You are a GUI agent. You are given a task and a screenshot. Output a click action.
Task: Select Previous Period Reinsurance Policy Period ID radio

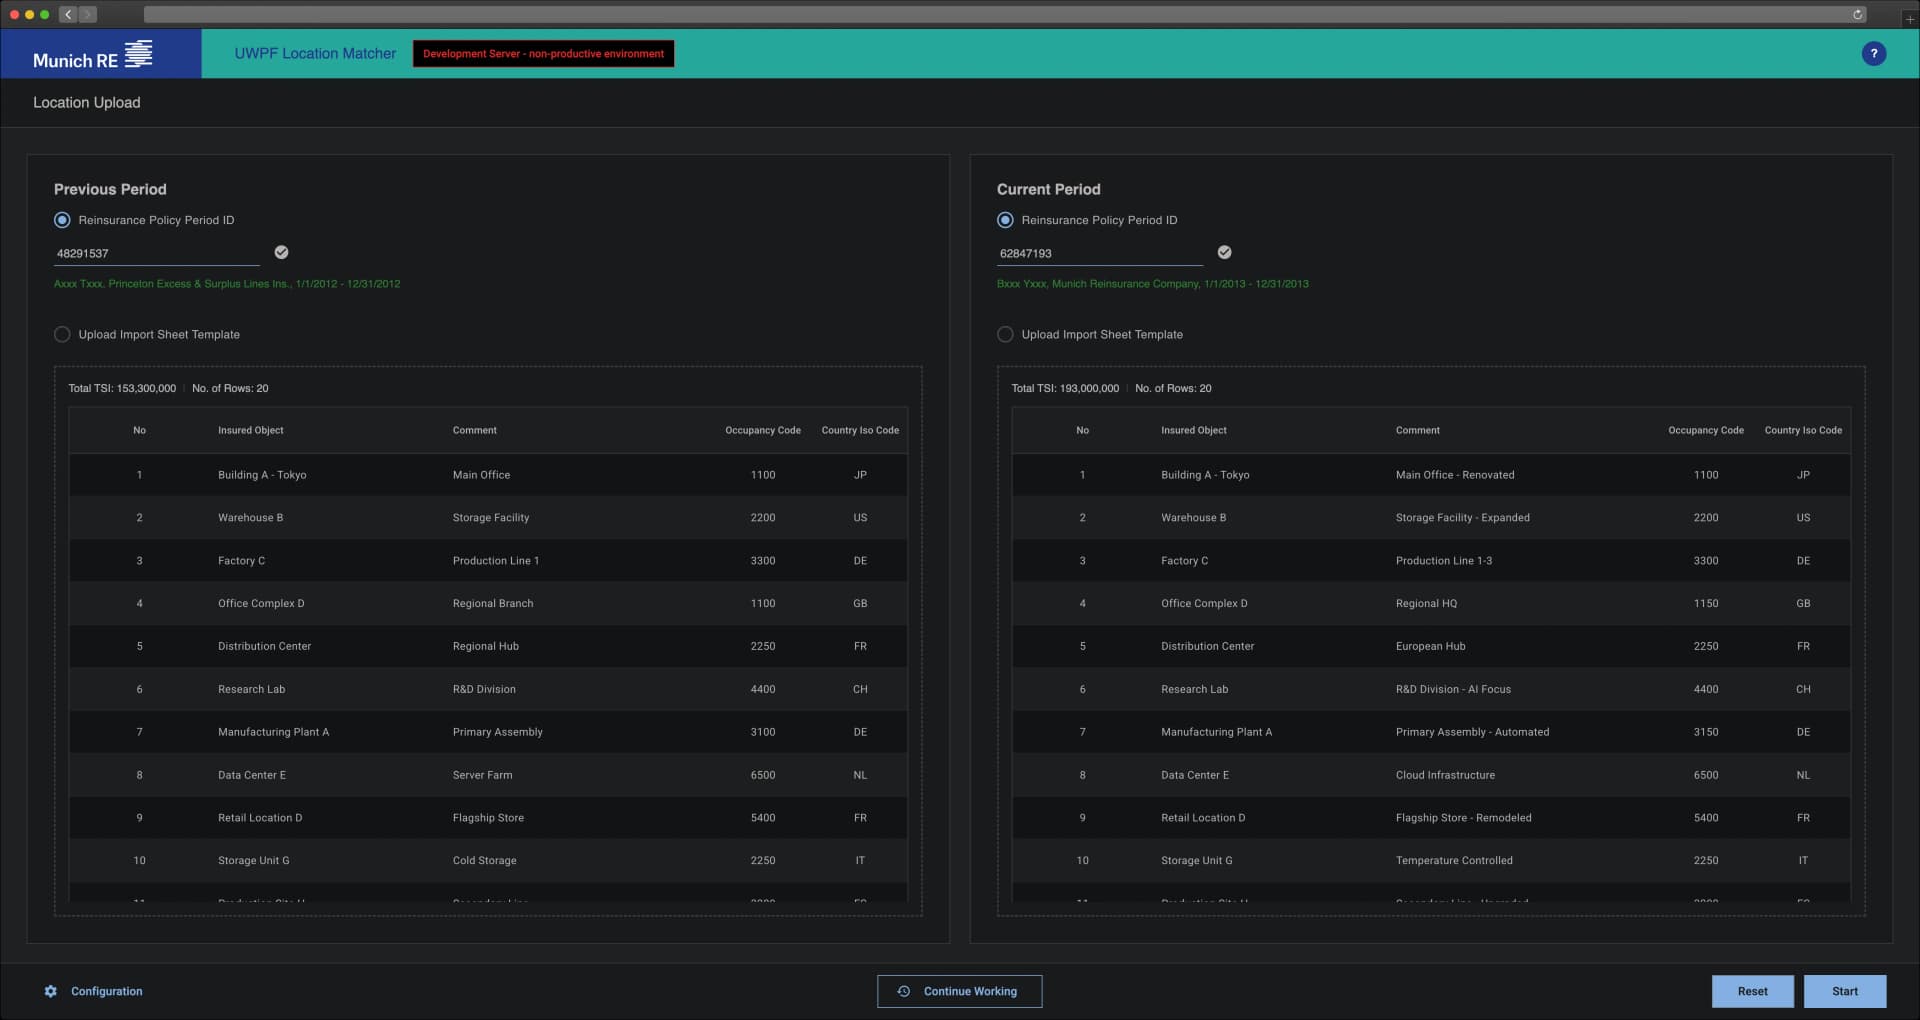point(62,220)
